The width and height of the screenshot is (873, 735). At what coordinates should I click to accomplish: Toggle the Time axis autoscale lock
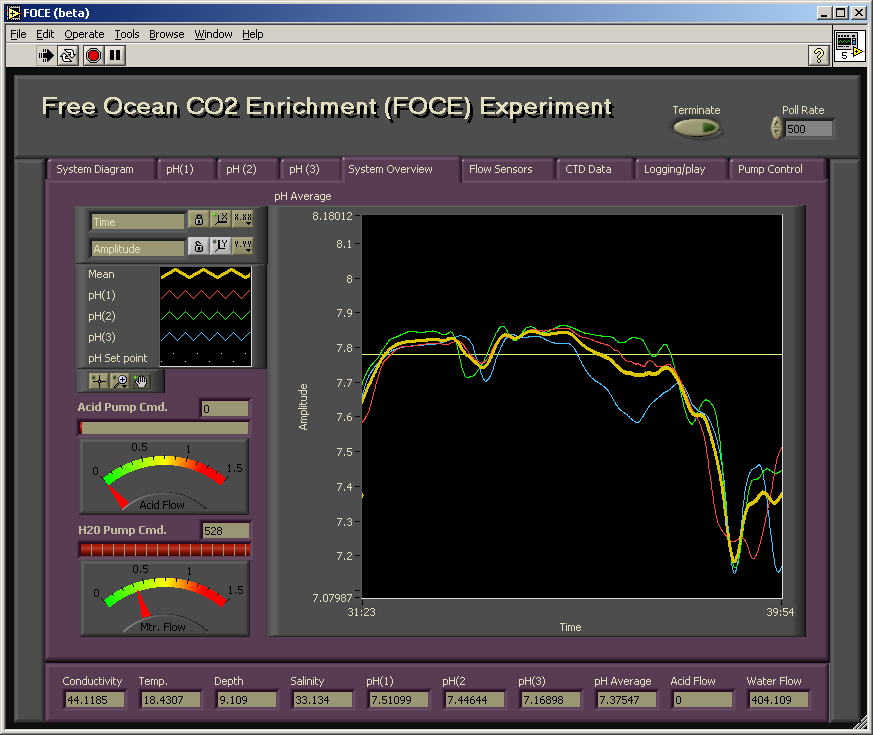point(199,219)
